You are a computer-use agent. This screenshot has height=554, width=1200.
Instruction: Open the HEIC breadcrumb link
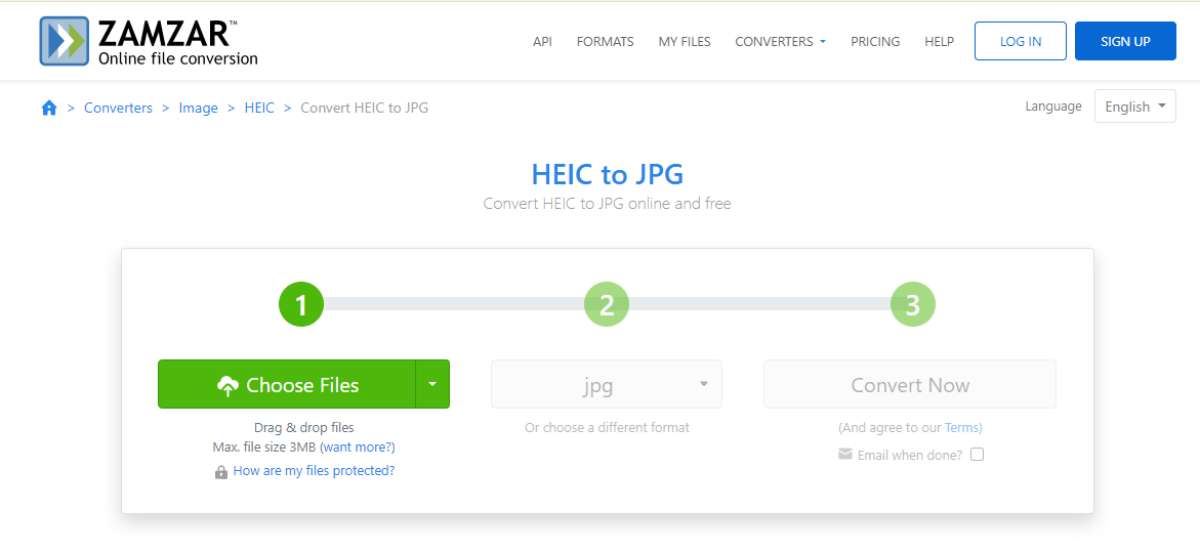click(x=259, y=107)
